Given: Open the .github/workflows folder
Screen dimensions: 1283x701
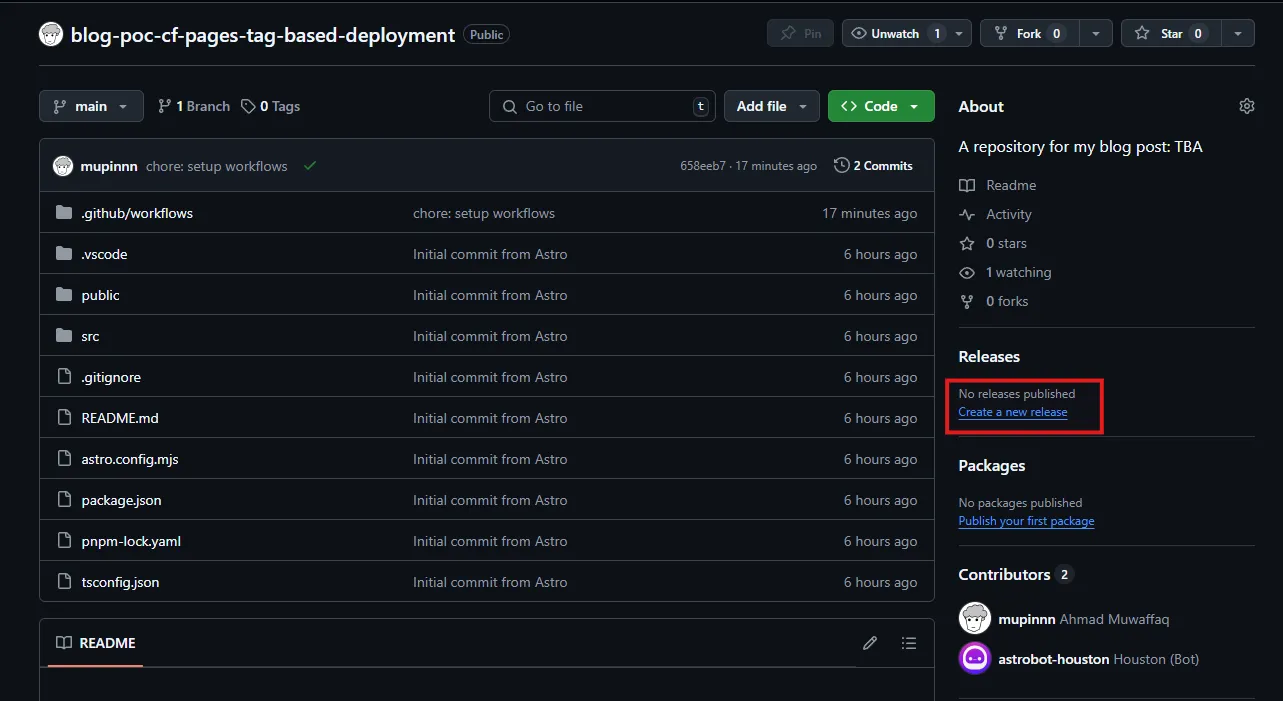Looking at the screenshot, I should click(x=137, y=212).
